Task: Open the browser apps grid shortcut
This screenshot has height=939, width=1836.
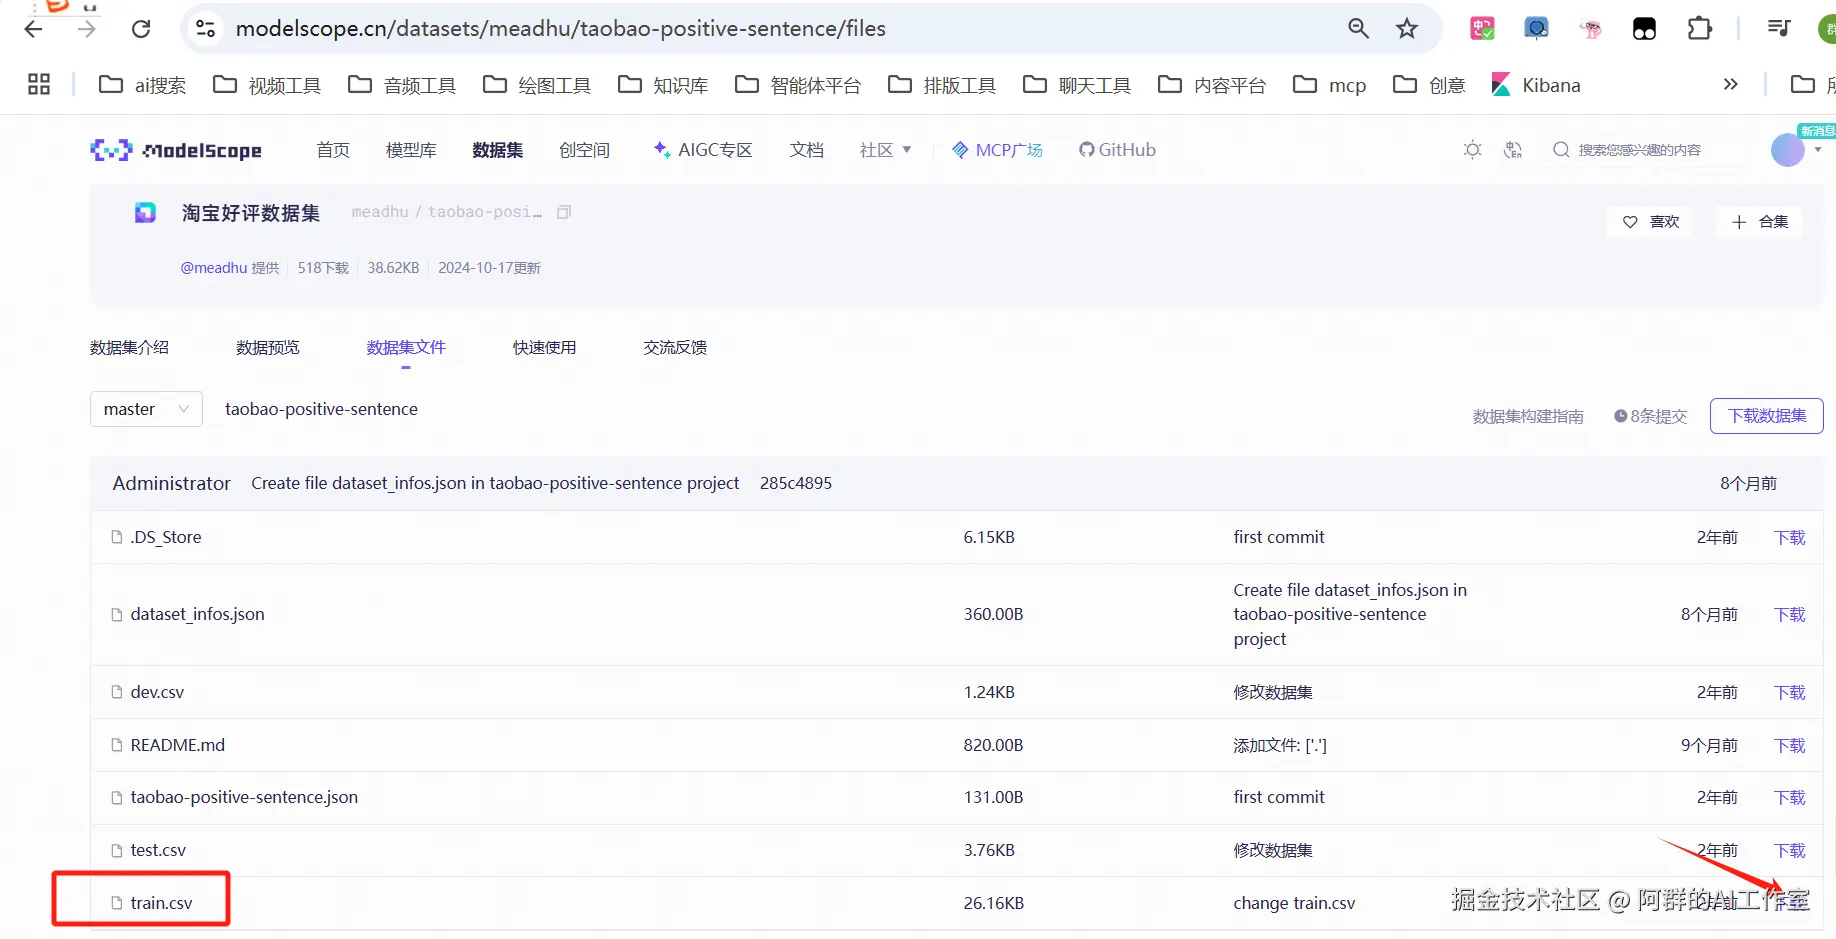Action: point(39,85)
